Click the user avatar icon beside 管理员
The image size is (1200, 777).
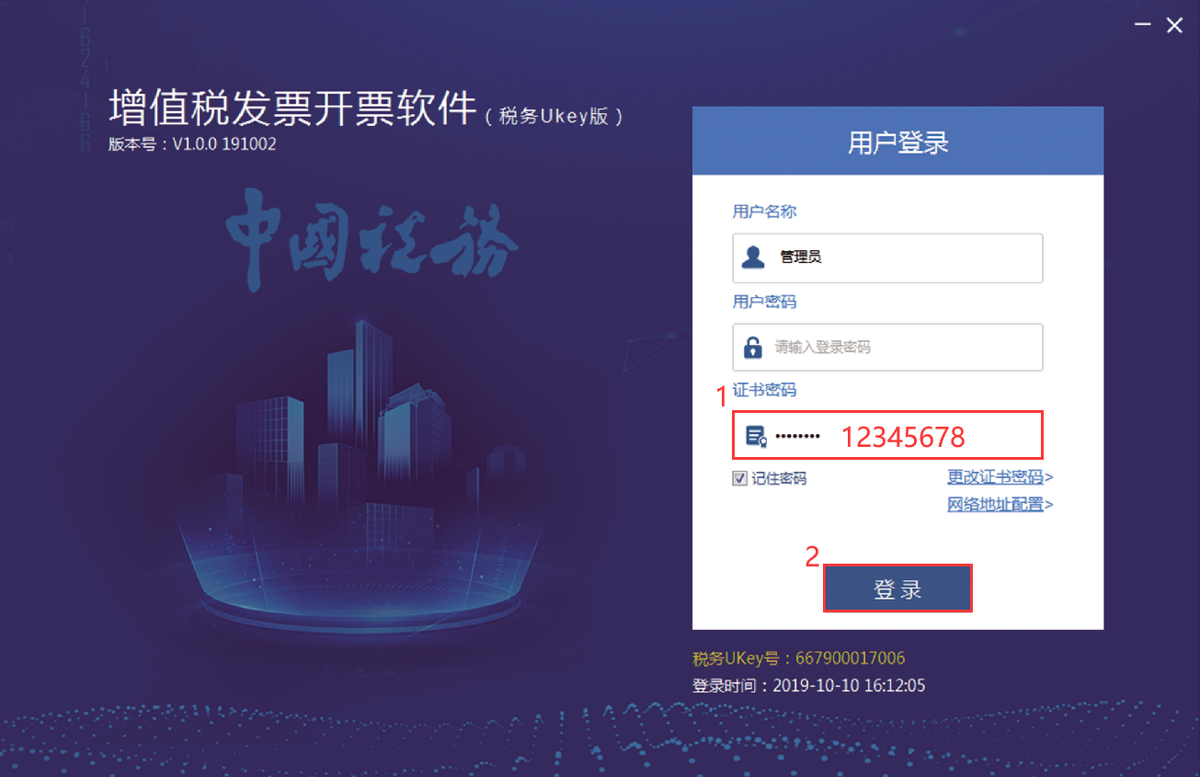[x=753, y=258]
